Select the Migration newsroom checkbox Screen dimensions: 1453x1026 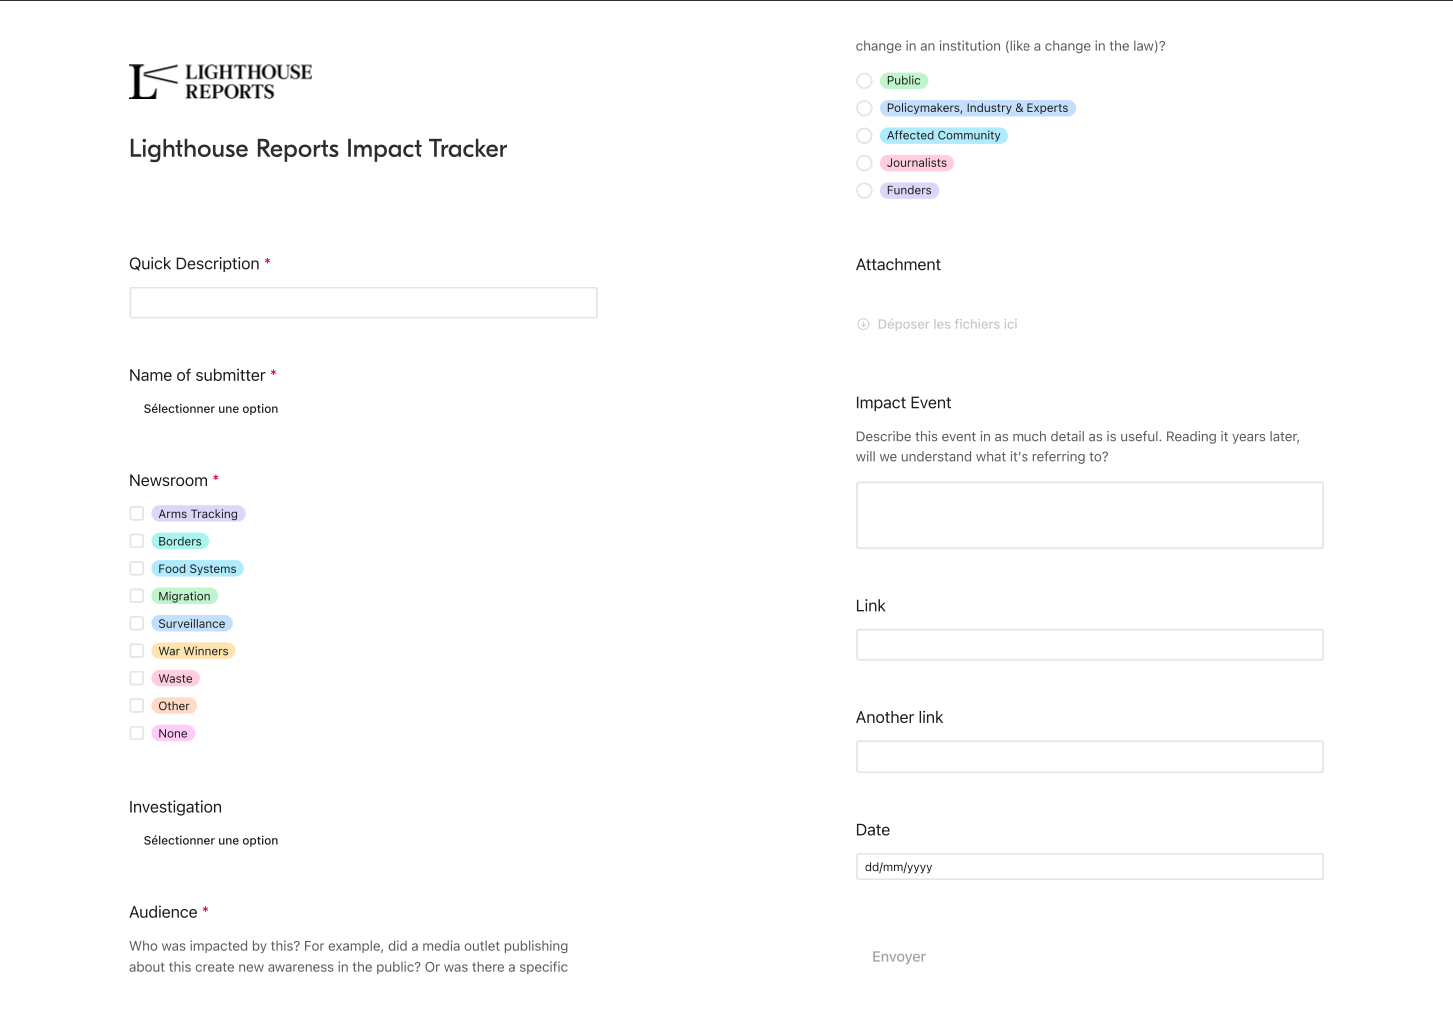pyautogui.click(x=137, y=596)
